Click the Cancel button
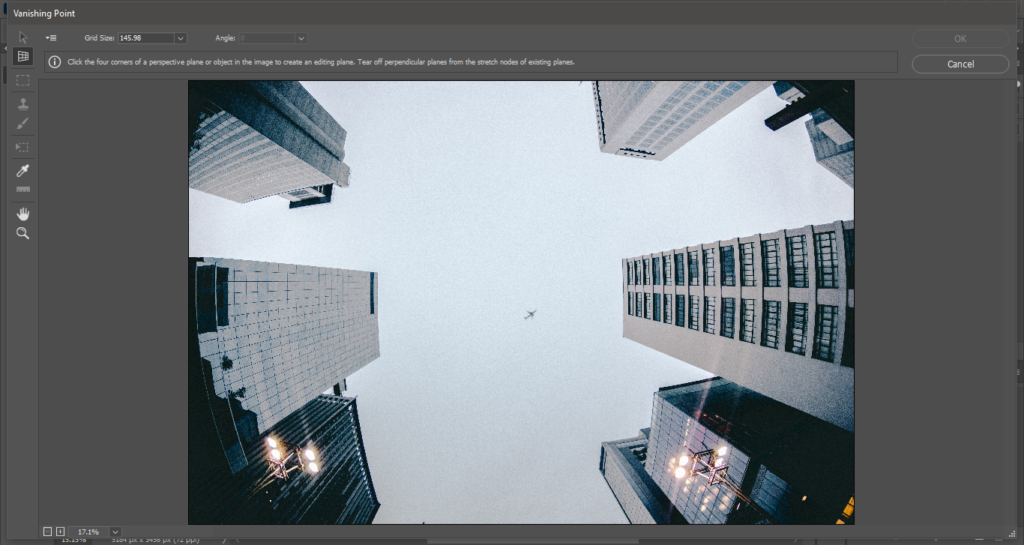The height and width of the screenshot is (545, 1024). pyautogui.click(x=960, y=64)
